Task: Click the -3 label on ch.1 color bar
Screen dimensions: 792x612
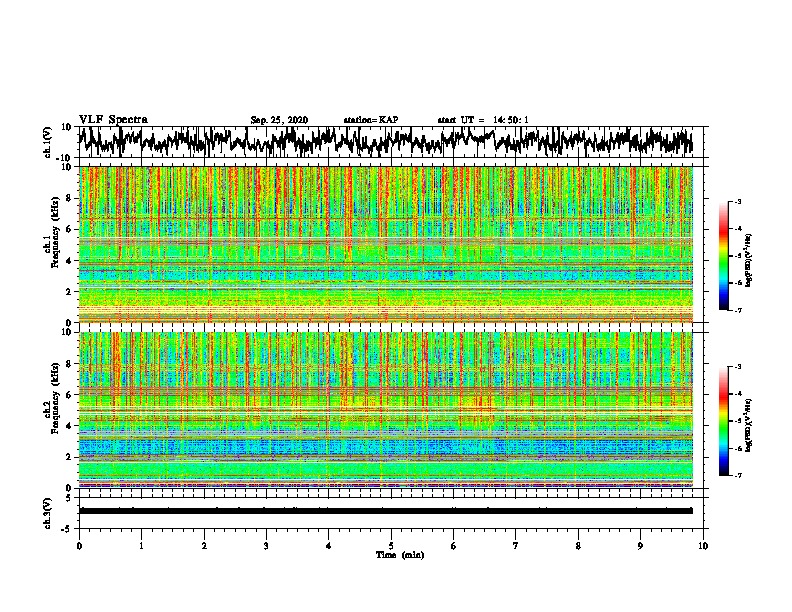Action: 737,202
